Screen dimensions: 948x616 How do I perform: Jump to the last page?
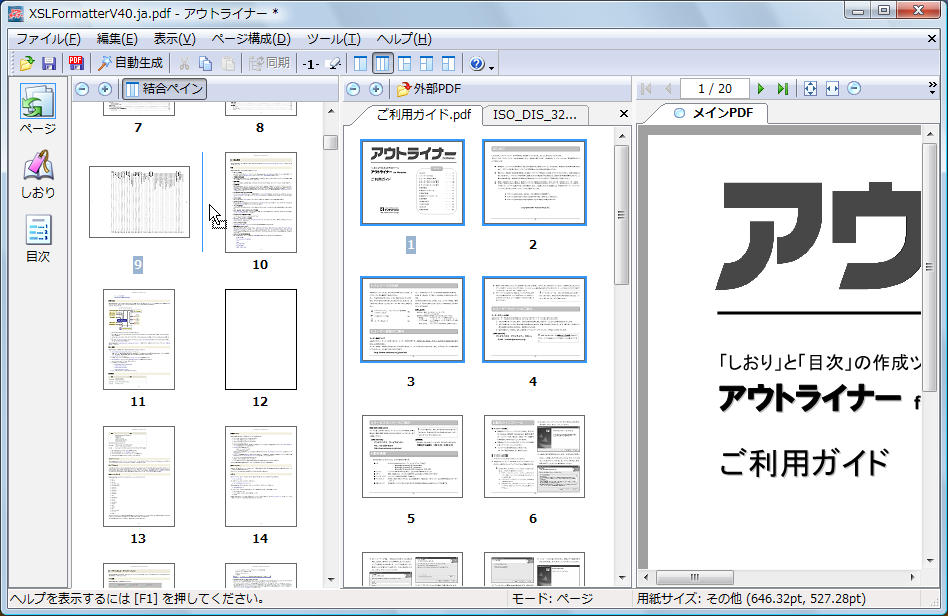pyautogui.click(x=782, y=89)
